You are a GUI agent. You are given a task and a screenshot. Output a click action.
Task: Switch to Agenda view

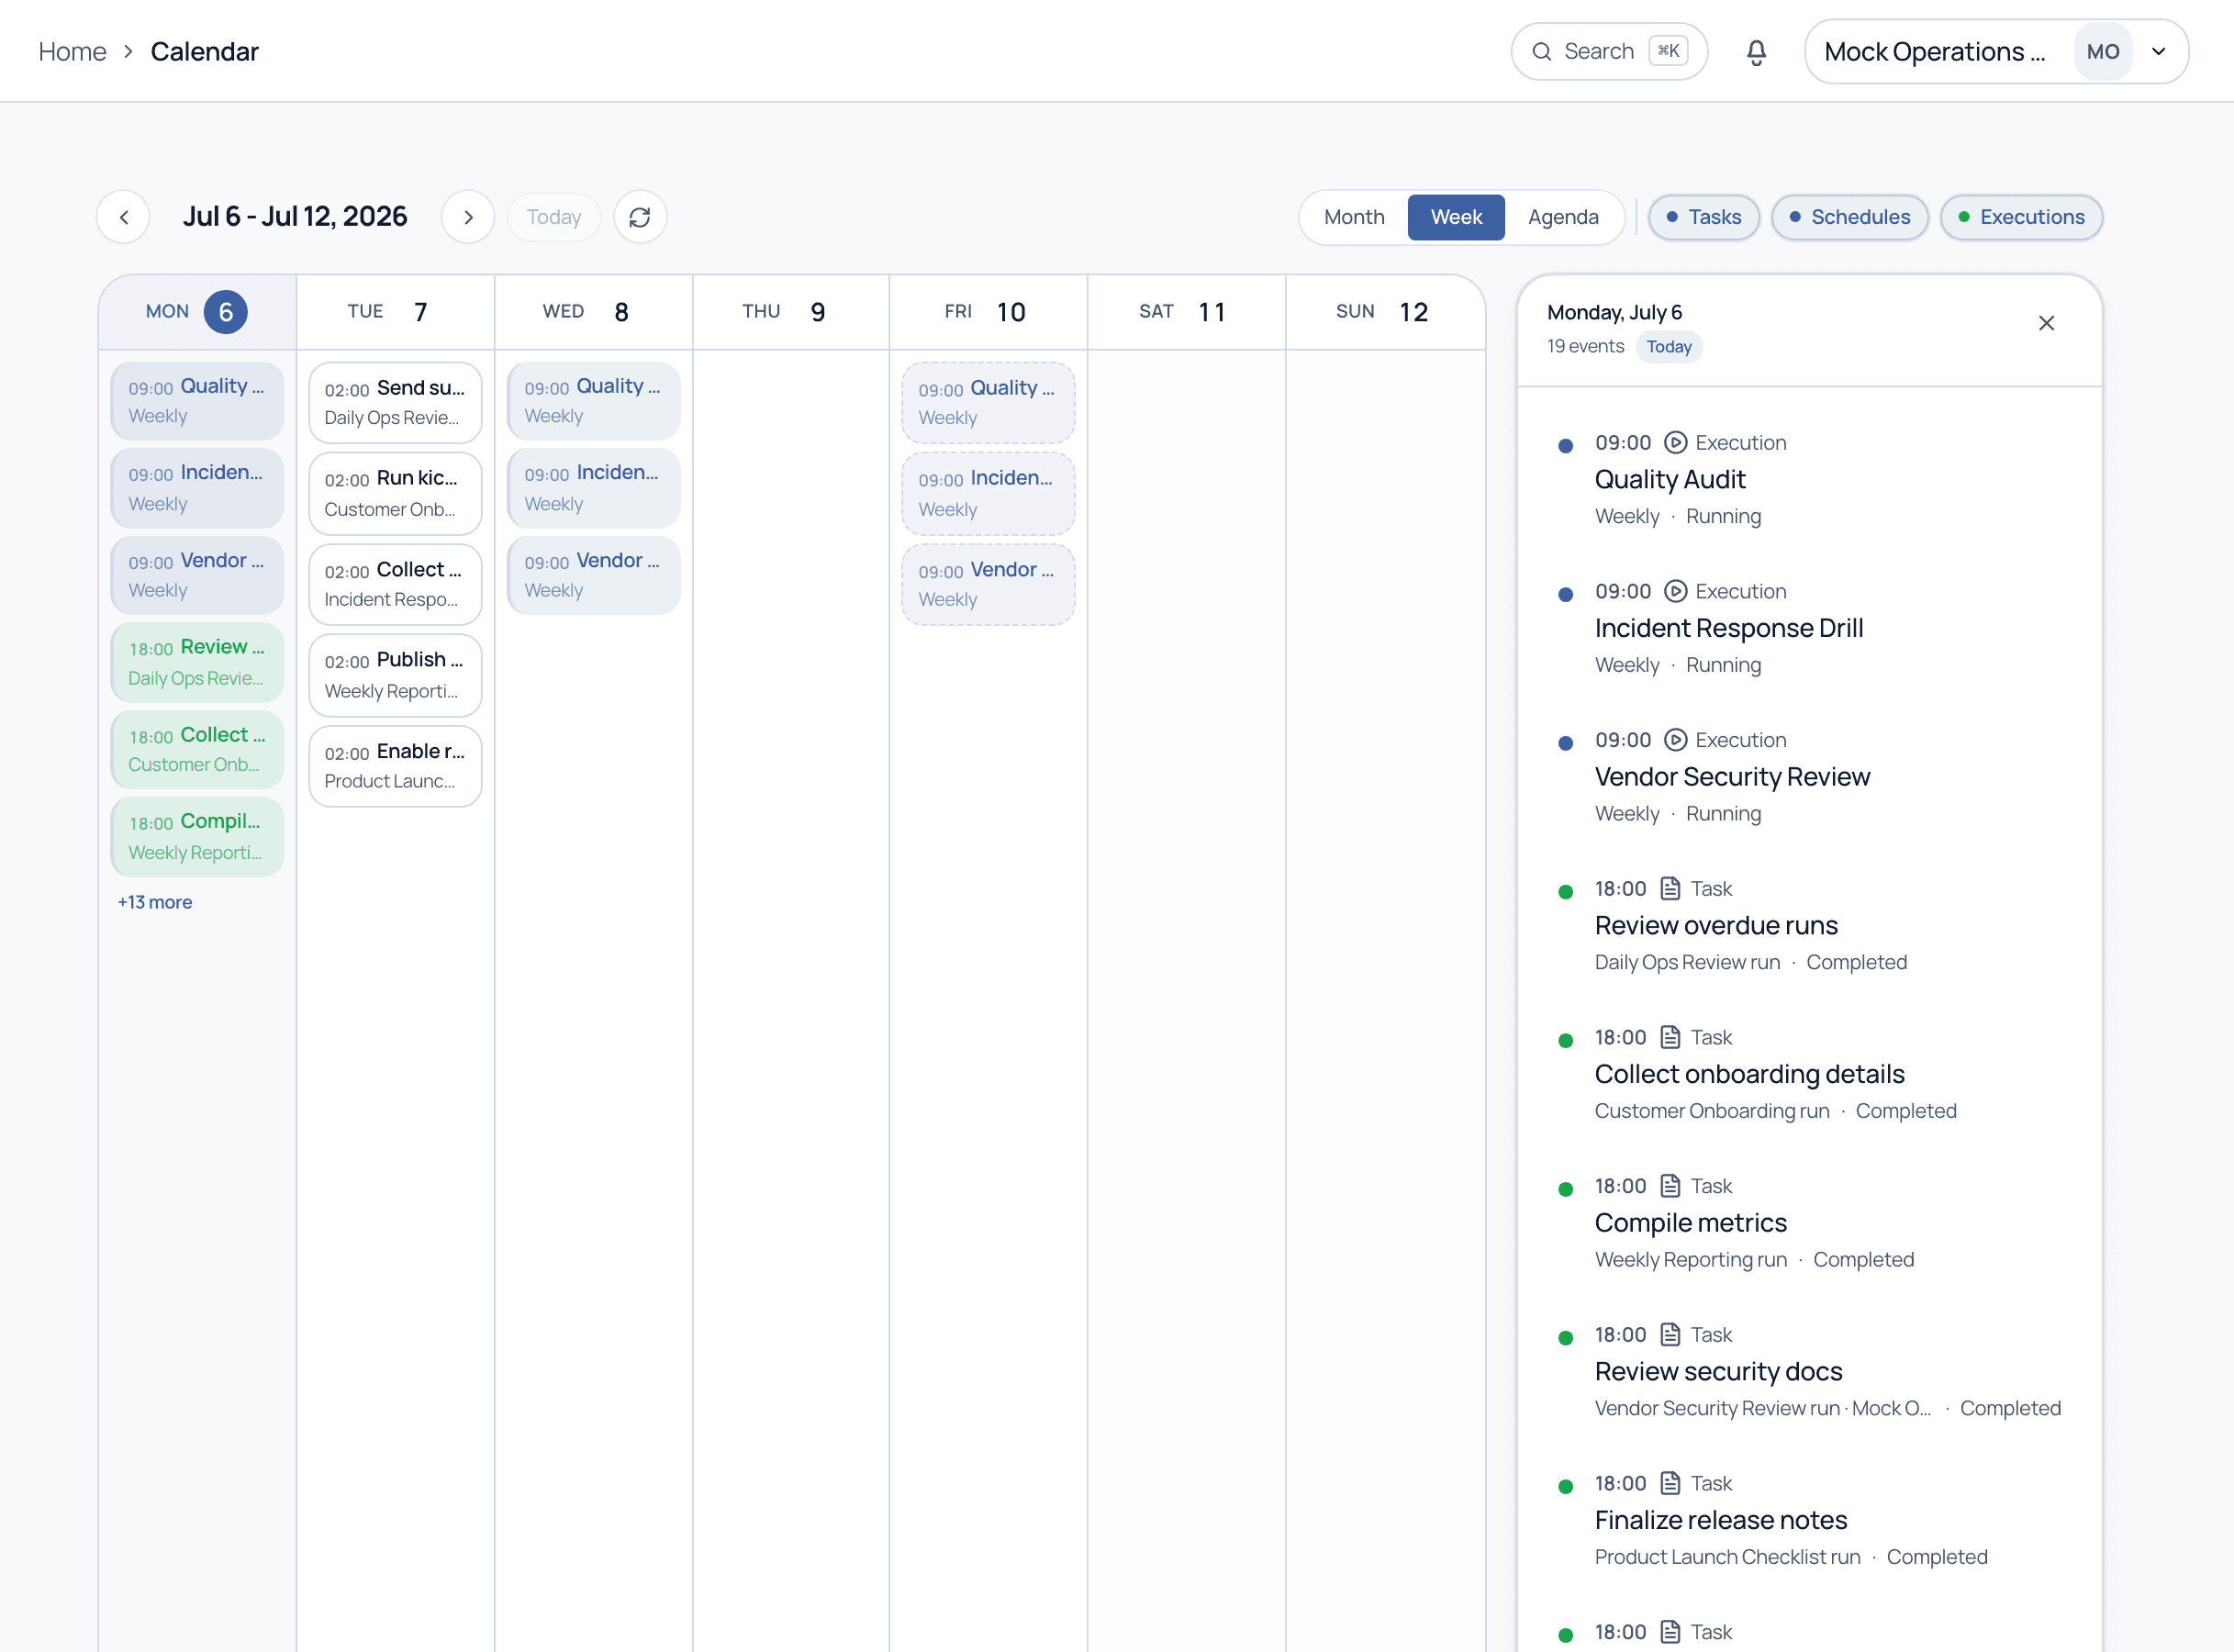[1563, 217]
